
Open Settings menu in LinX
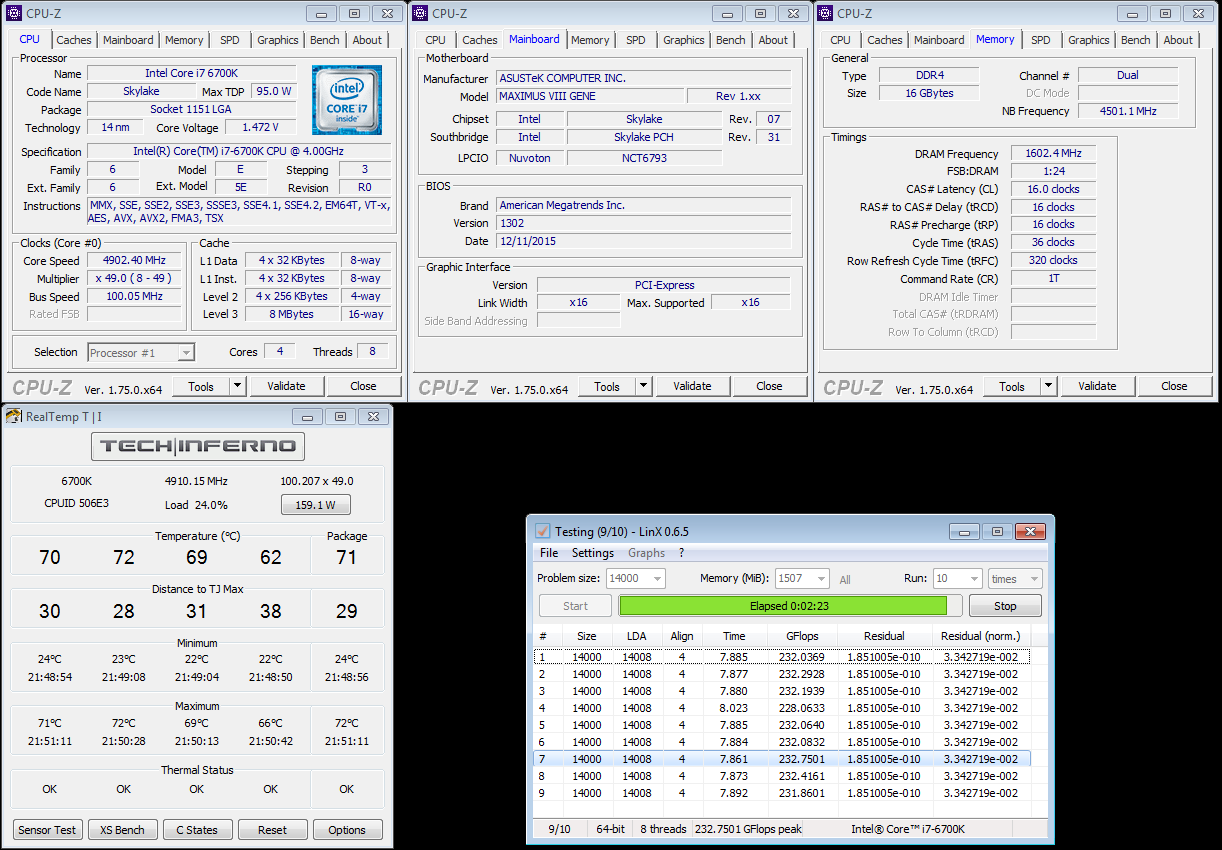[593, 553]
